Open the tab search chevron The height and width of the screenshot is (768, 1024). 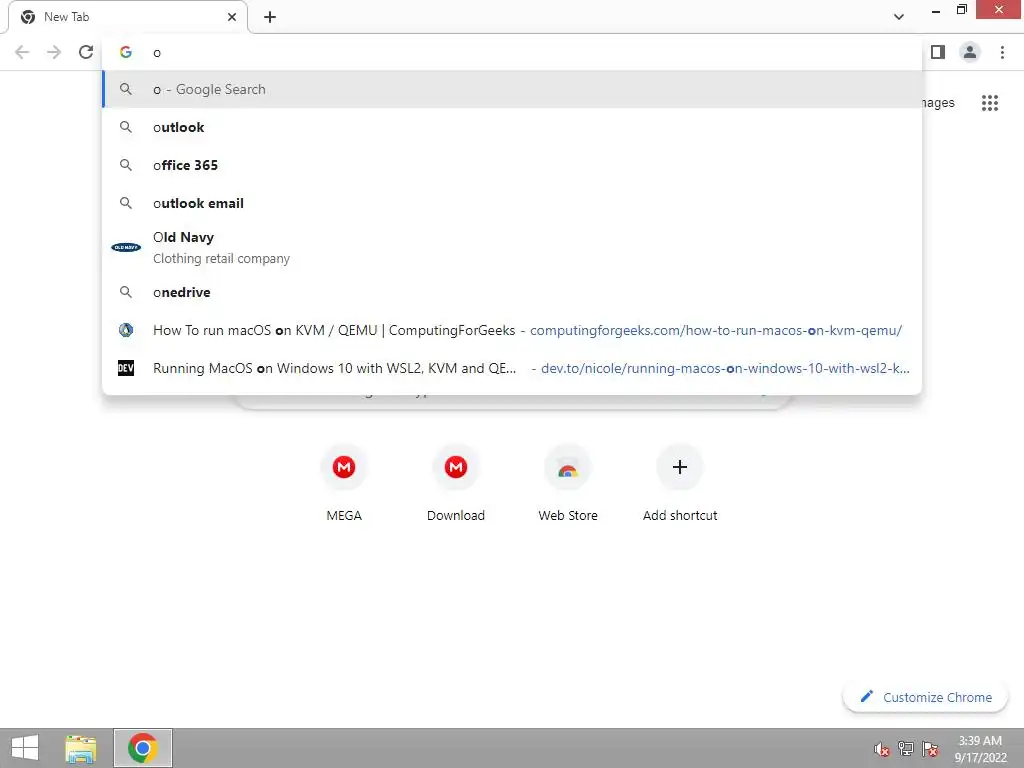coord(899,17)
